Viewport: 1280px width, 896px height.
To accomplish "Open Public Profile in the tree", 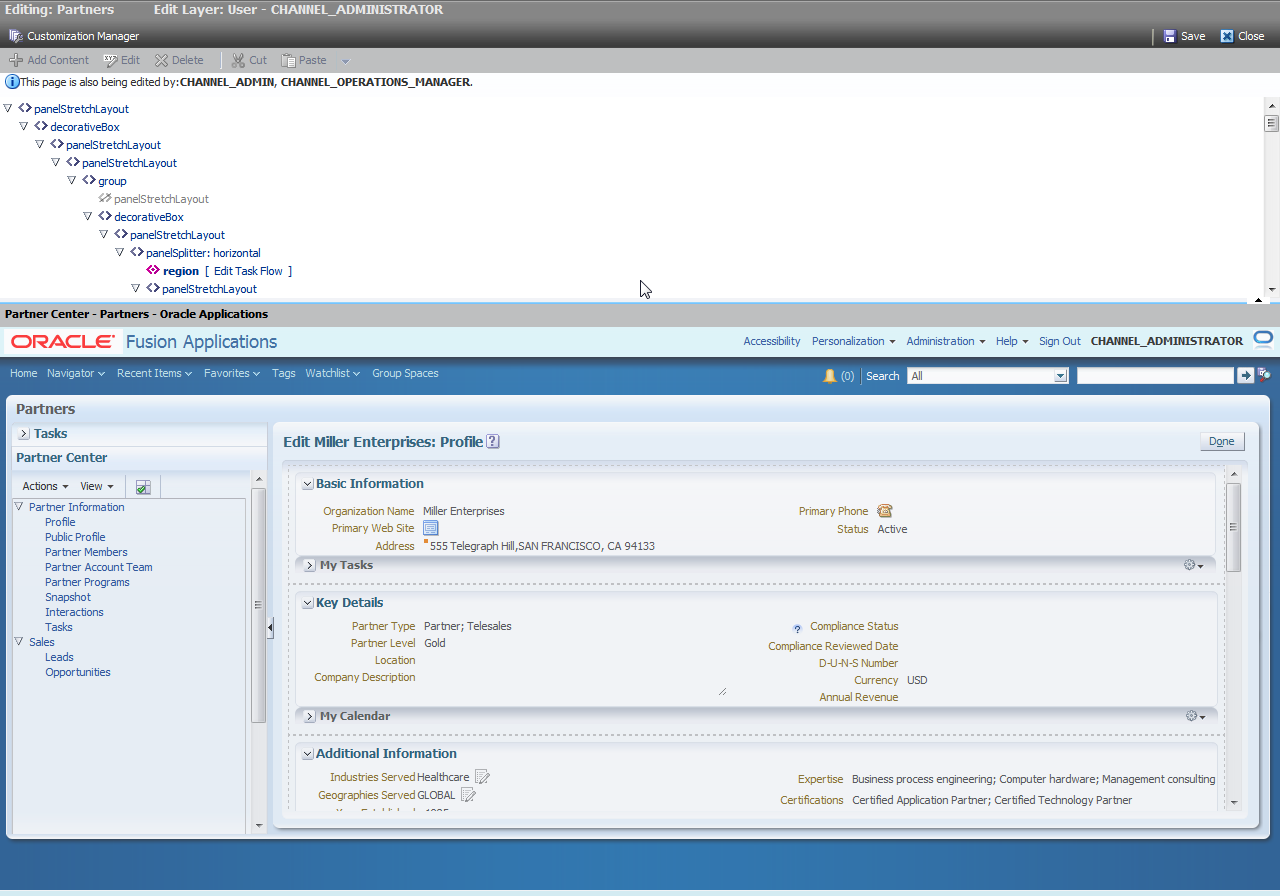I will coord(75,537).
